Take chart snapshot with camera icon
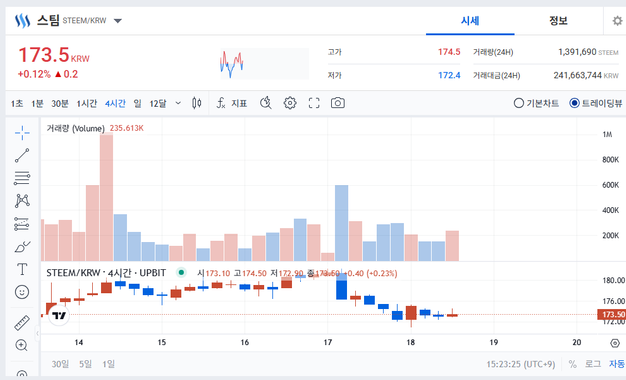 [x=338, y=103]
